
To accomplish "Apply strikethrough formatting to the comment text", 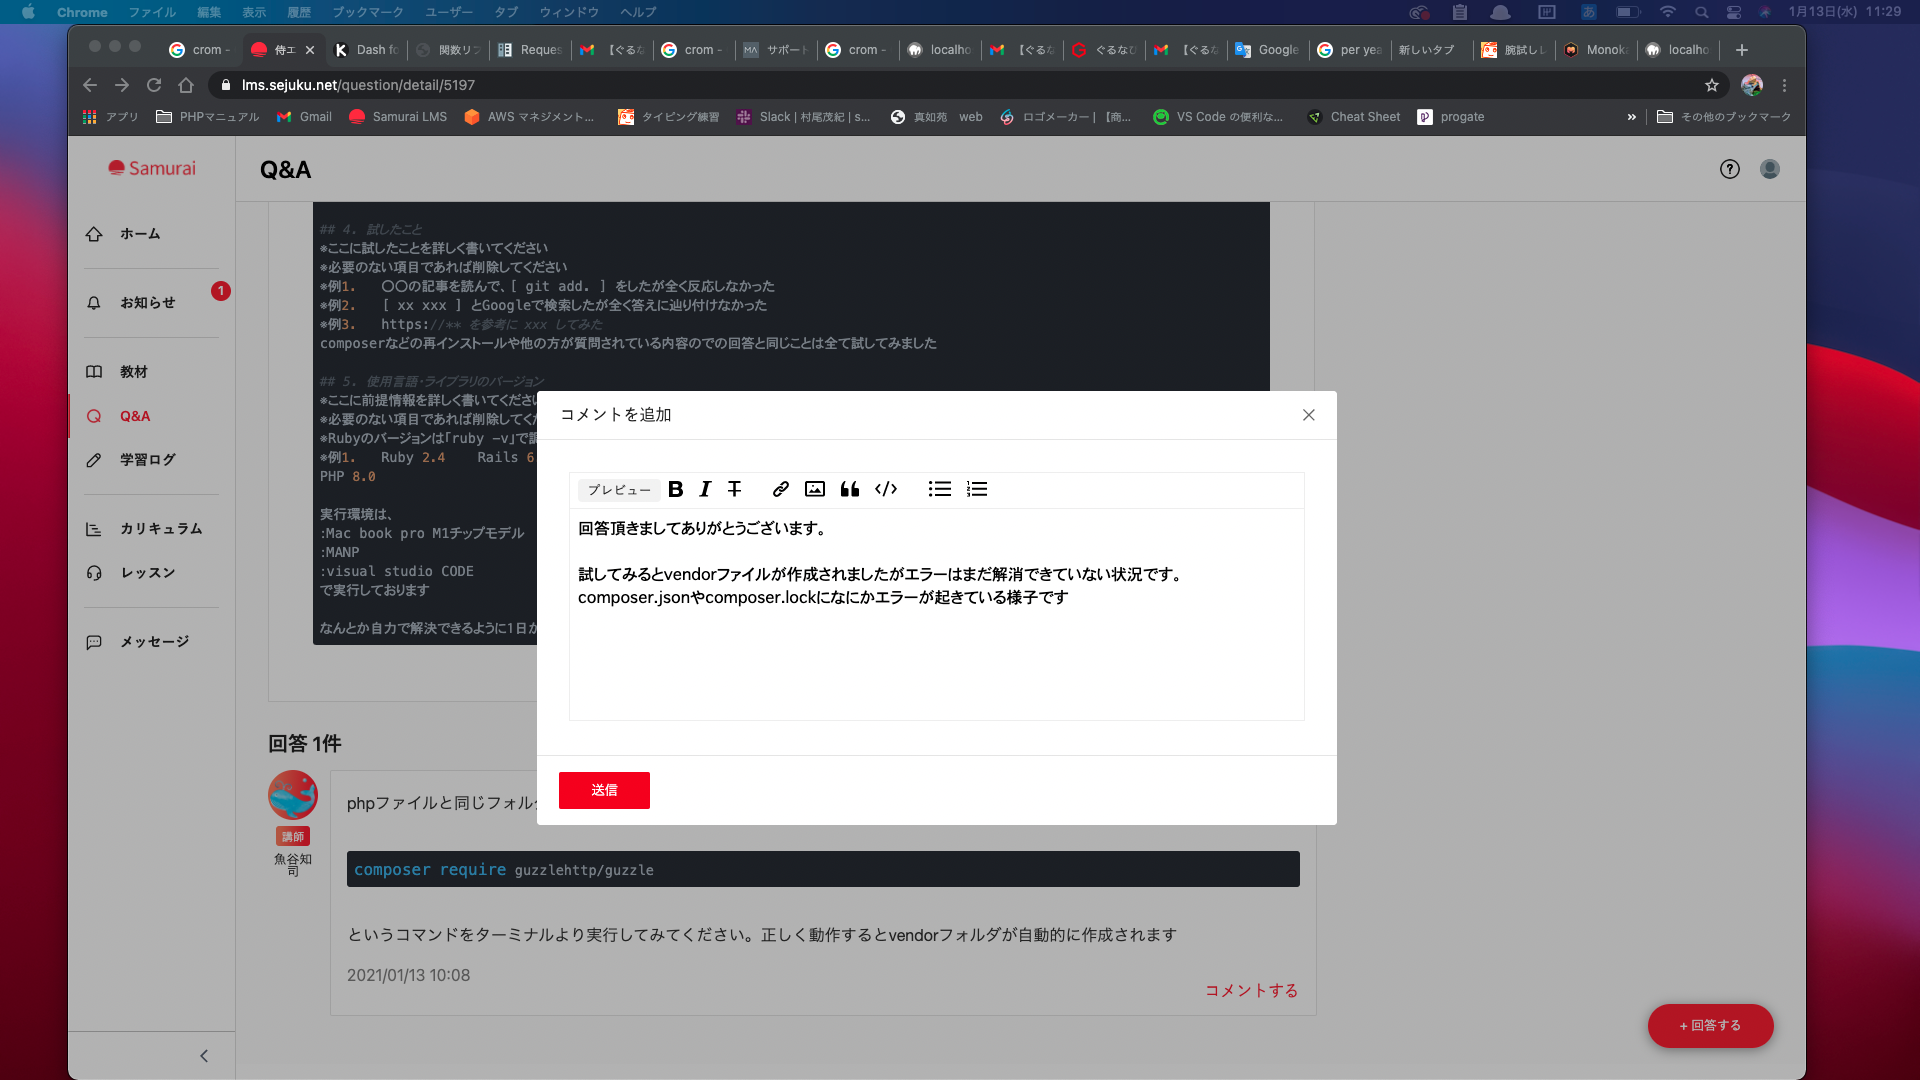I will point(735,489).
